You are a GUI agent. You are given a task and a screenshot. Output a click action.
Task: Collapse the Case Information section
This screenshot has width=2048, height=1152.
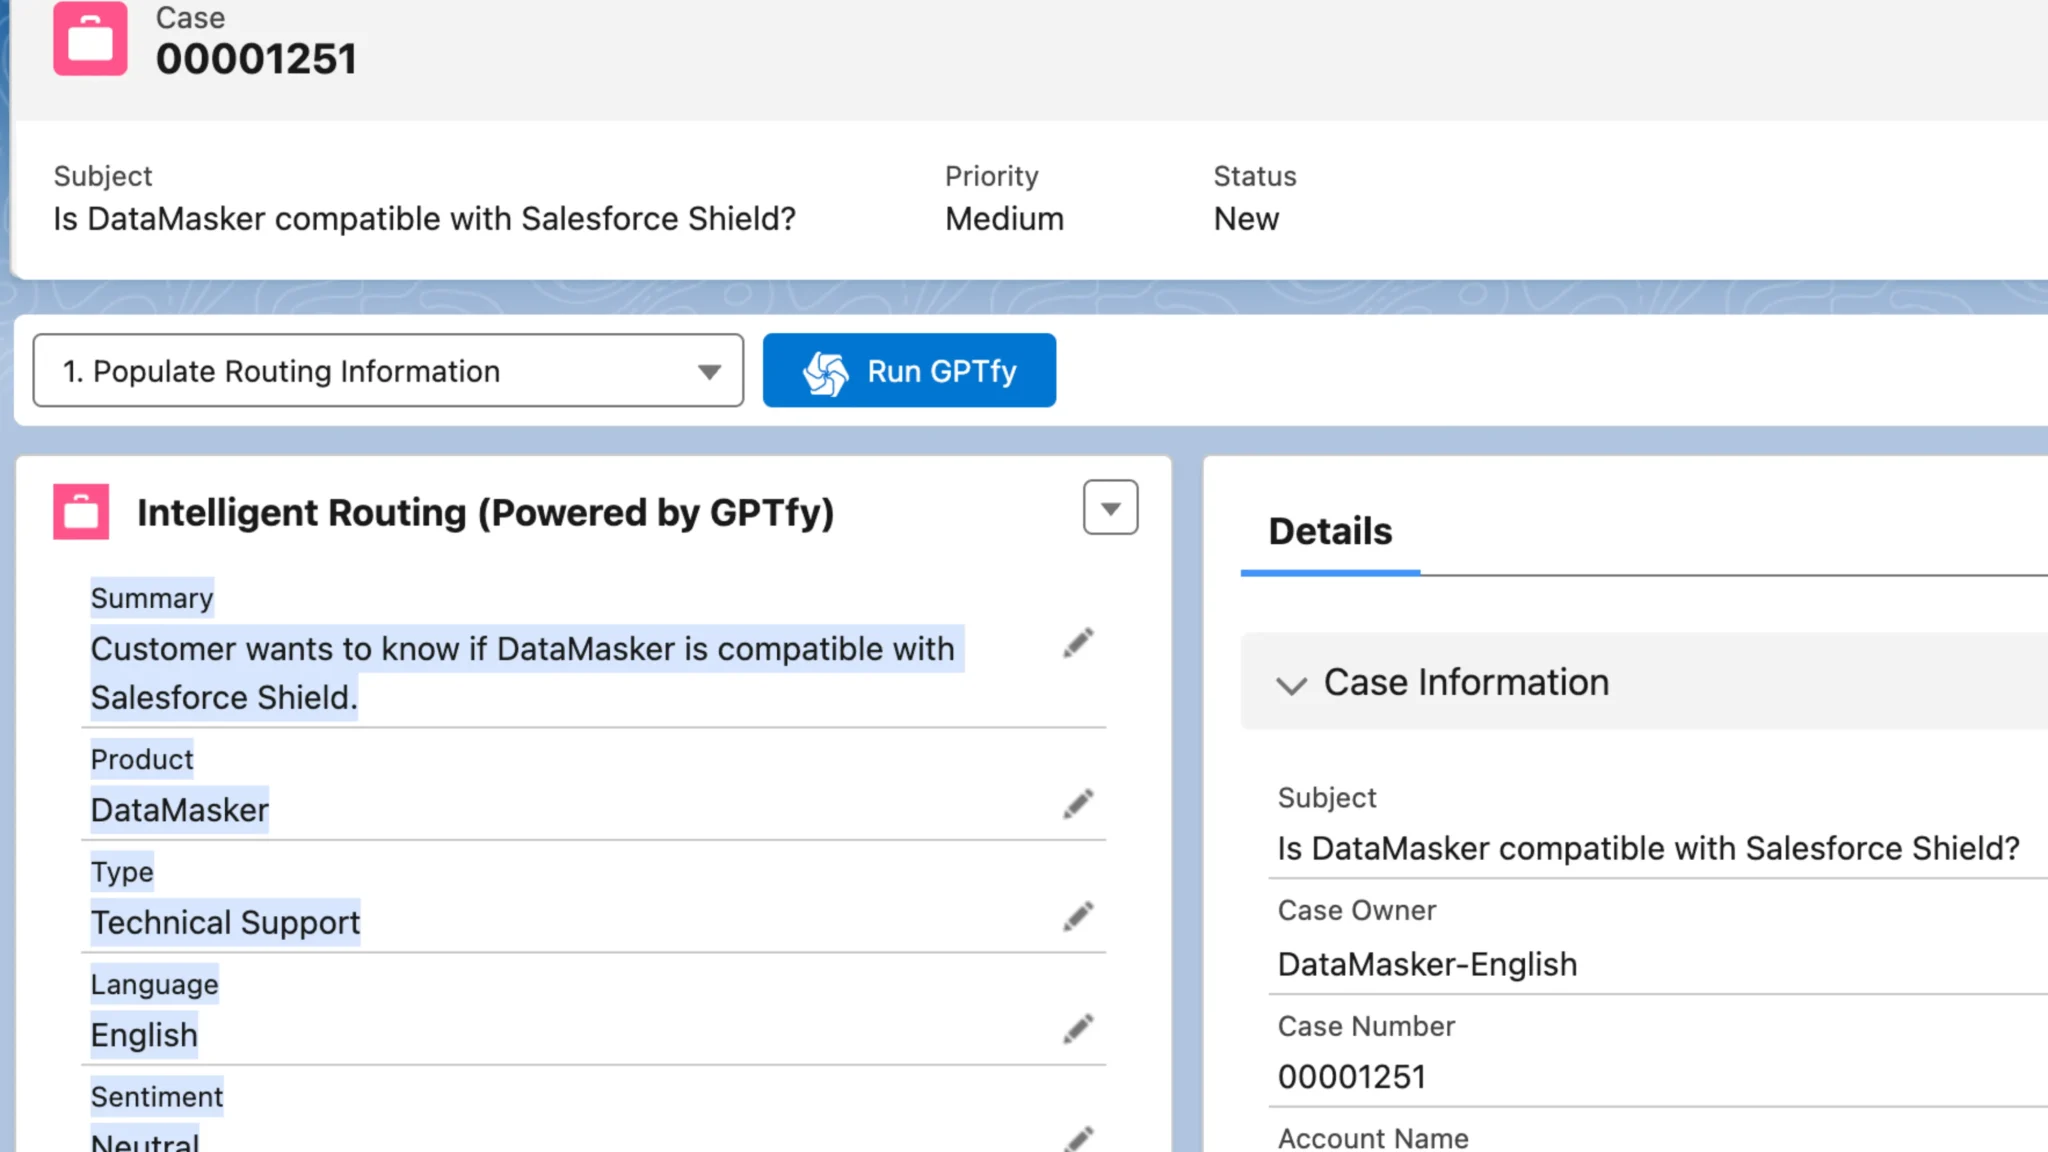(1292, 685)
